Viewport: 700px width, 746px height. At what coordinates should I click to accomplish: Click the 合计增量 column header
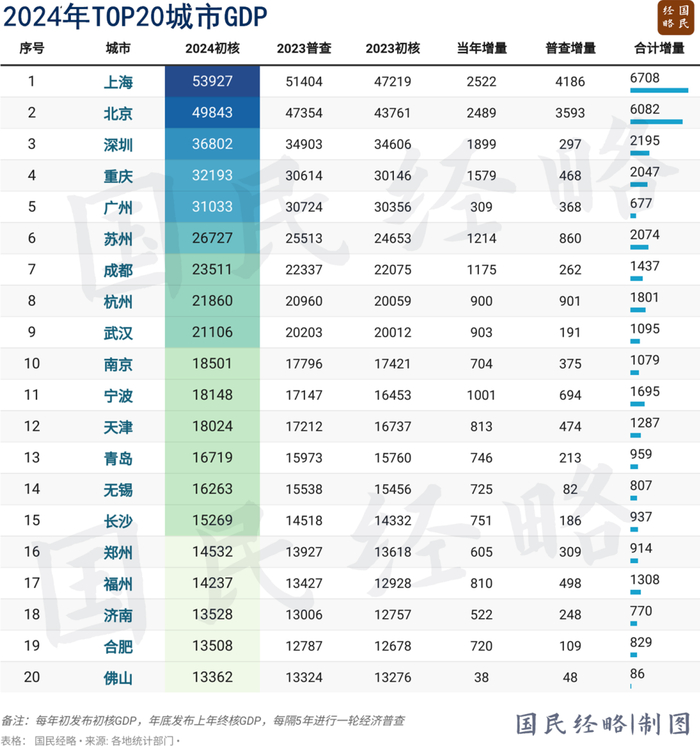659,49
